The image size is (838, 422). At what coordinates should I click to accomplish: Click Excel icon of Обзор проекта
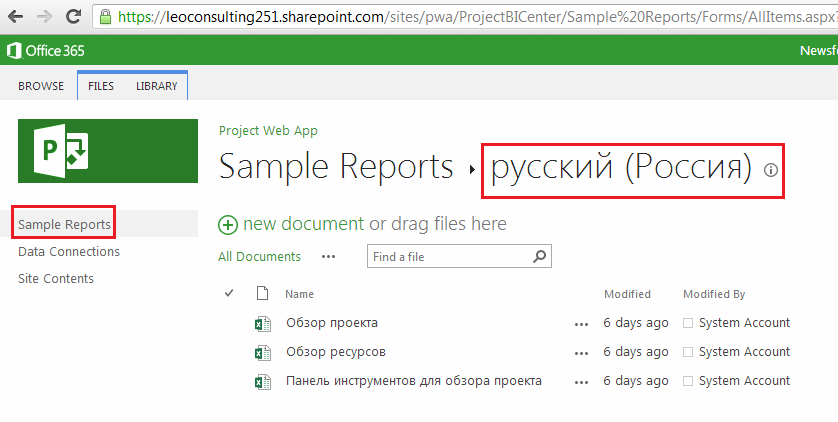[x=262, y=324]
